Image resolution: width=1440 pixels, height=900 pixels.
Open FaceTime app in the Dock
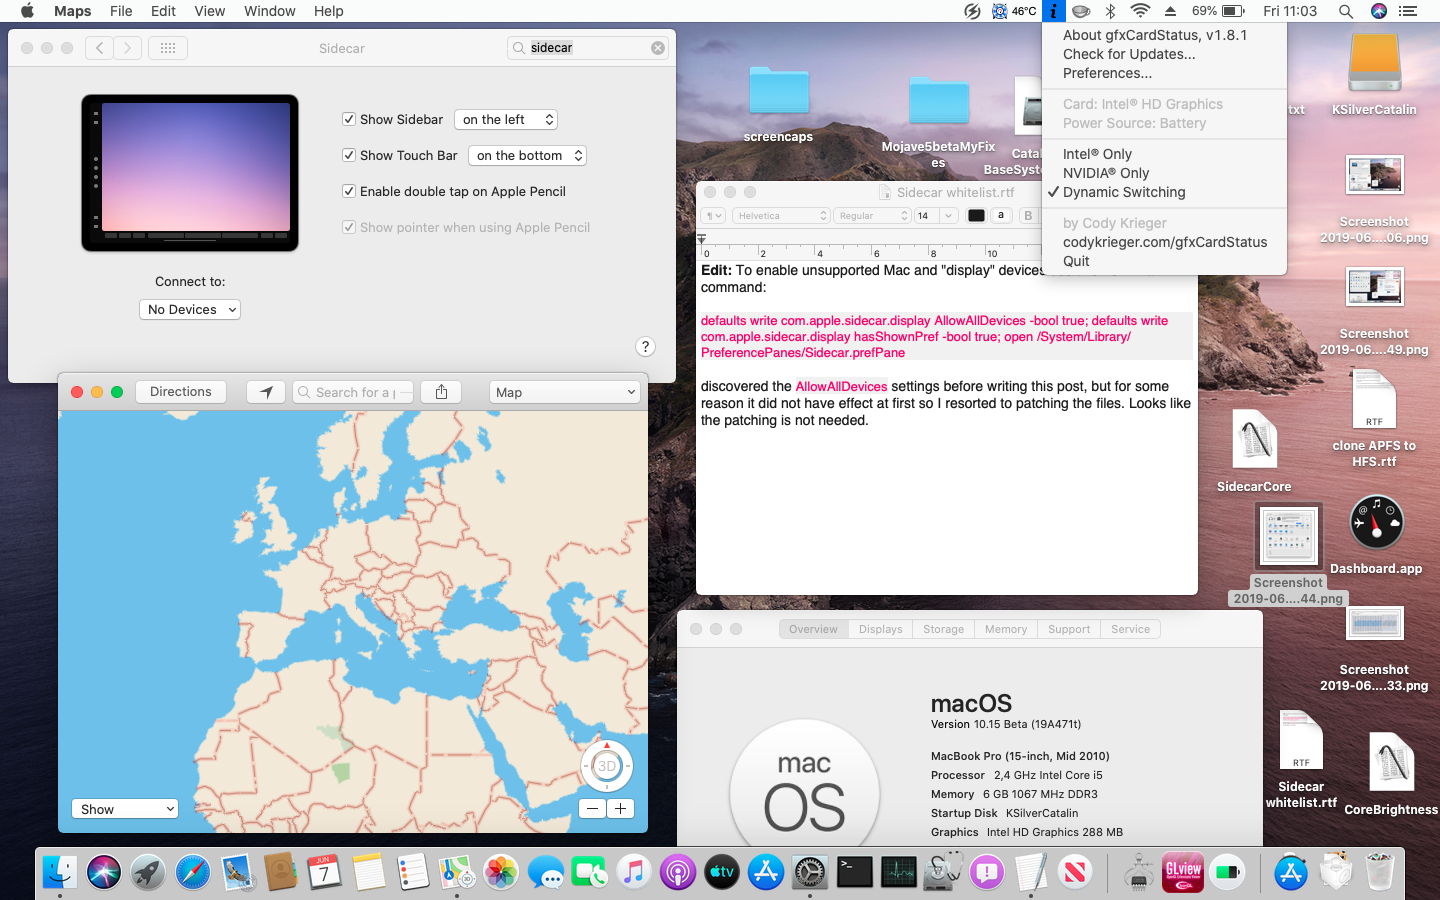(x=589, y=872)
